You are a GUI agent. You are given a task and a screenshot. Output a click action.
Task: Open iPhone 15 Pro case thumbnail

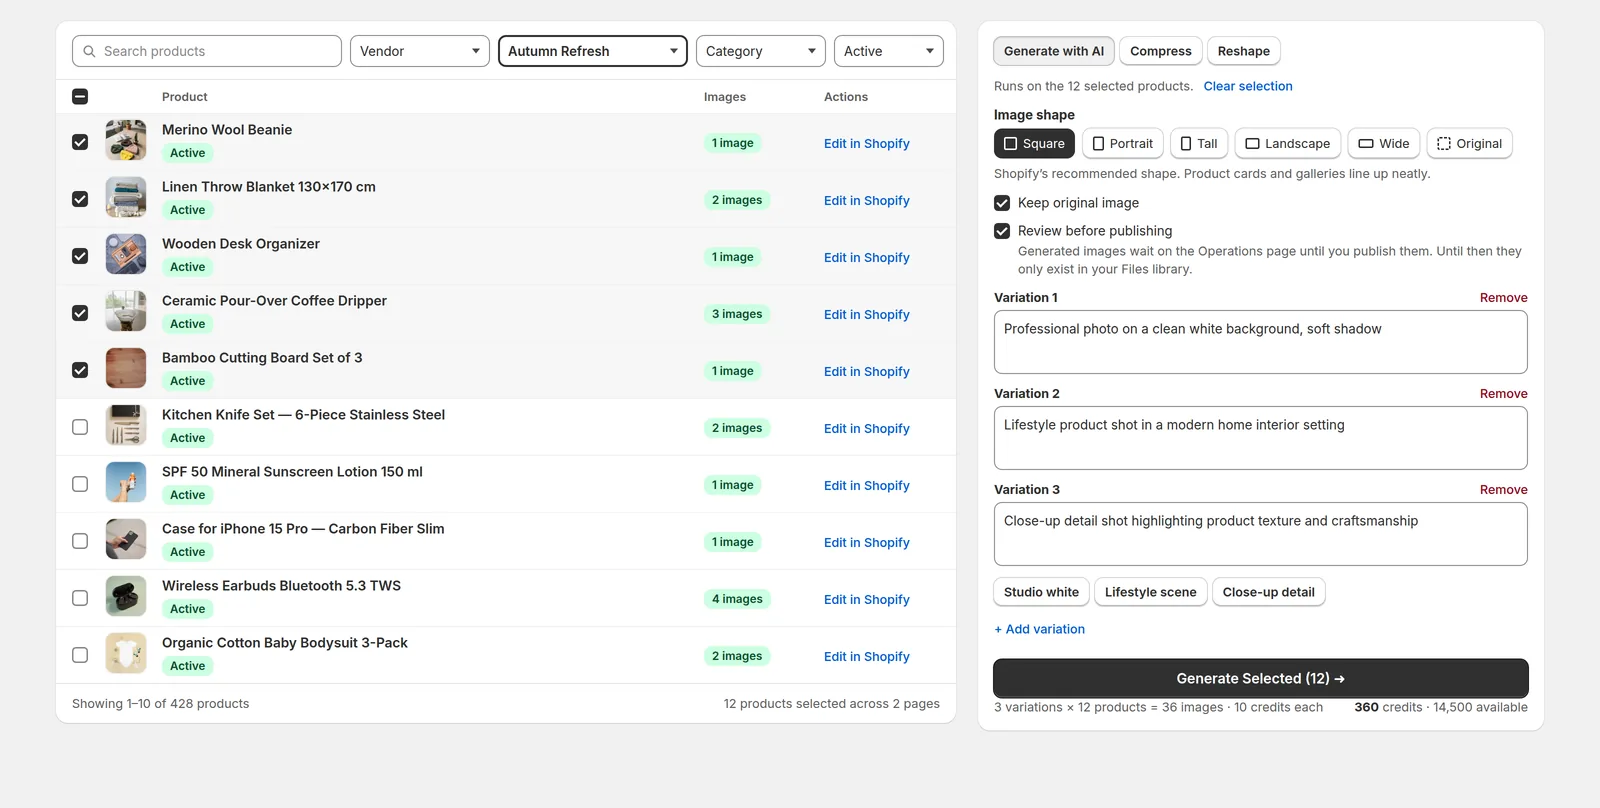point(126,540)
